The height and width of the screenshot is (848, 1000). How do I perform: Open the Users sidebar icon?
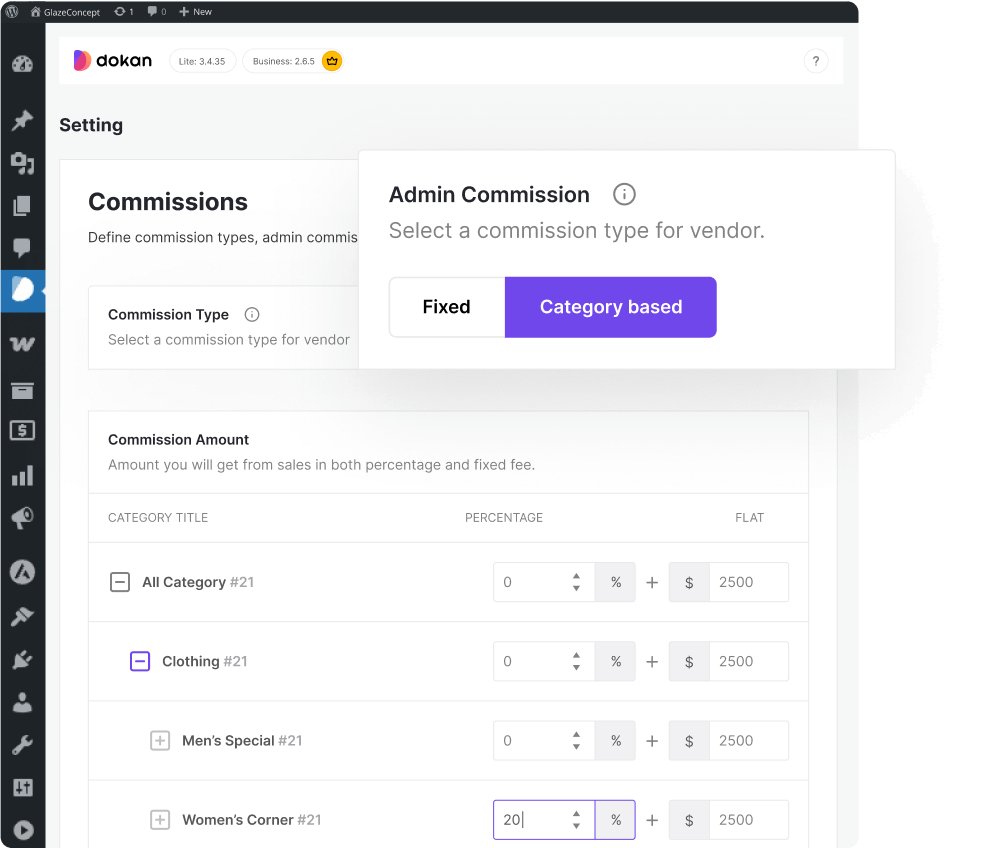22,702
